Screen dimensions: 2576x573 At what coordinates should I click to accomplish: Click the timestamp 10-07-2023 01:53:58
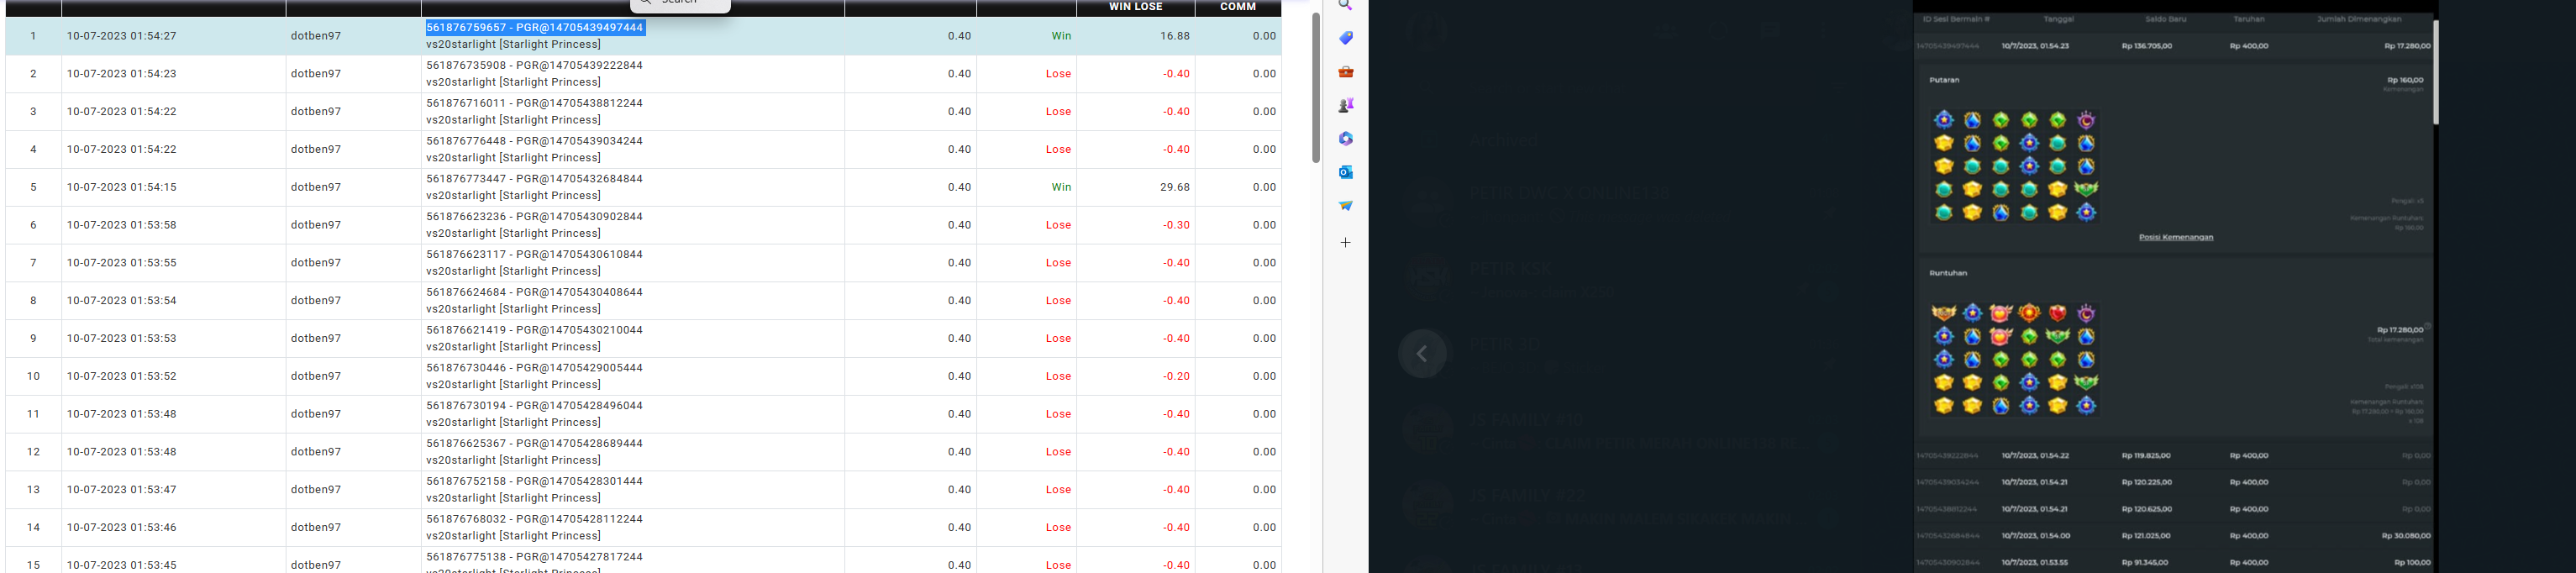pyautogui.click(x=122, y=225)
